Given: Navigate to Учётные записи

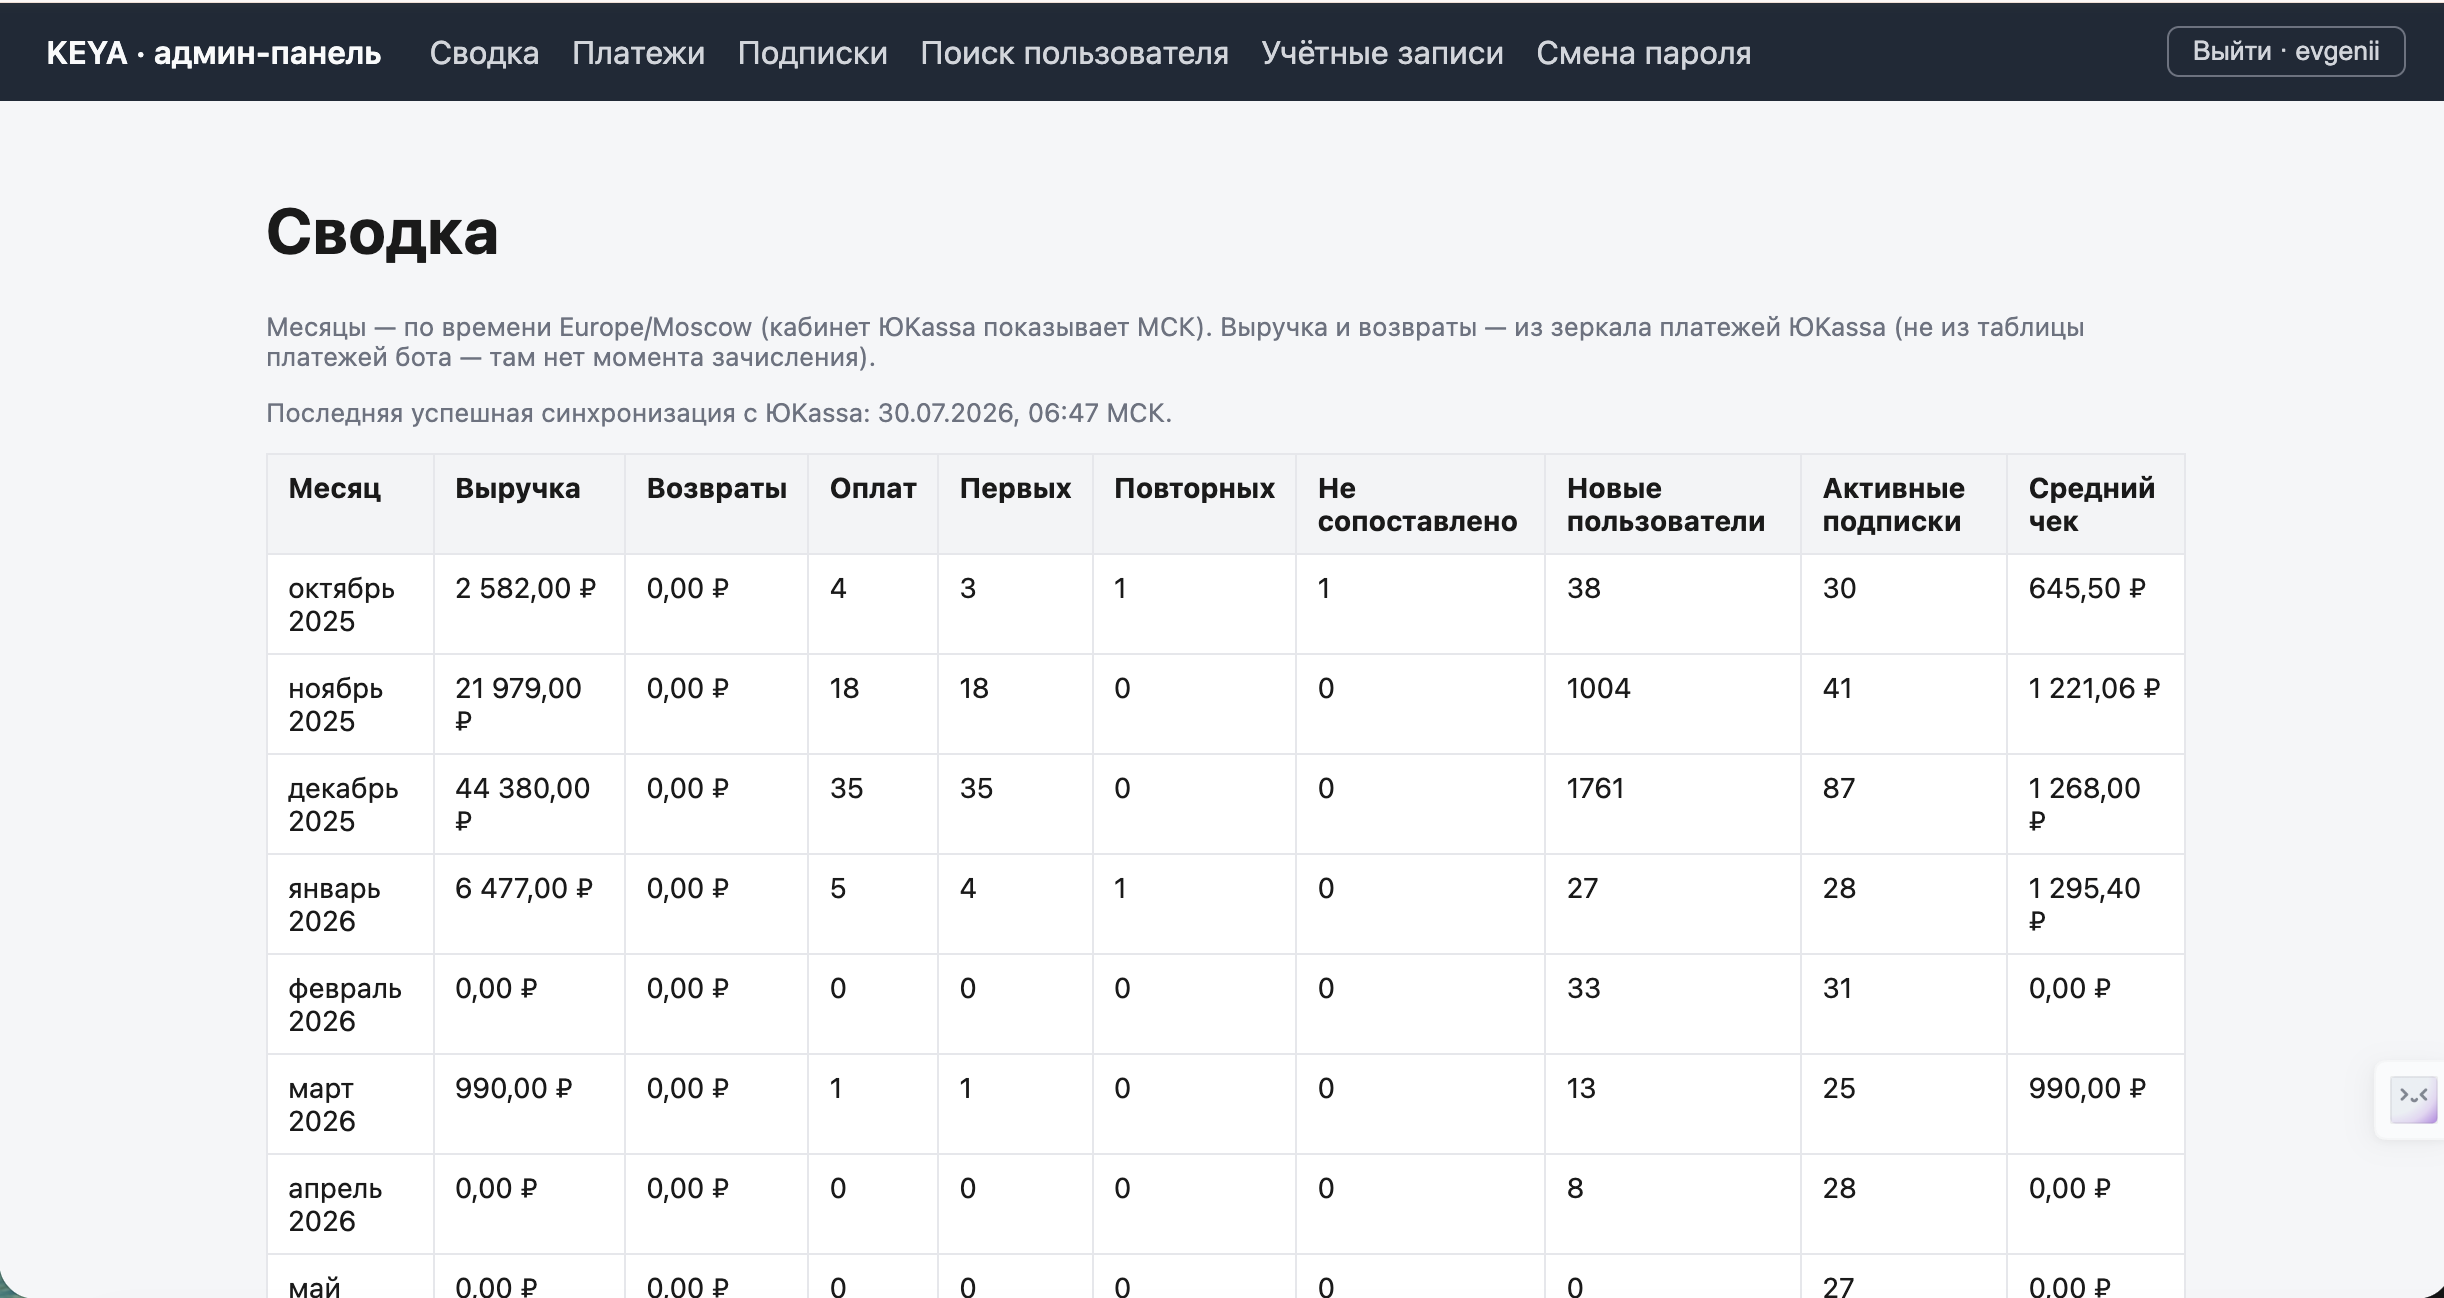Looking at the screenshot, I should [1382, 52].
